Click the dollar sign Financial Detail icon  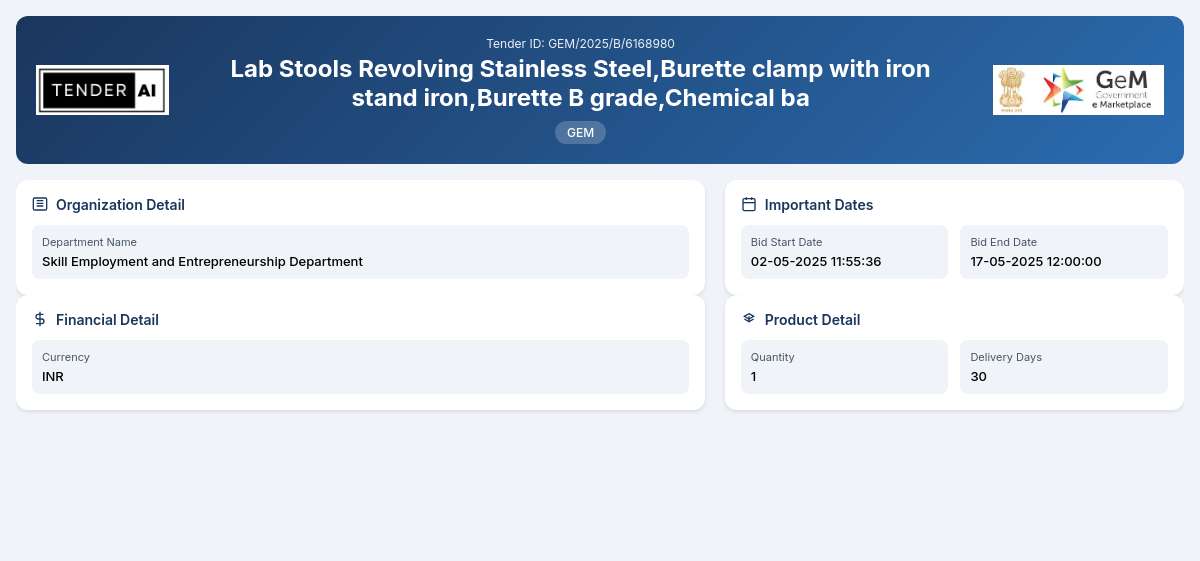click(x=40, y=319)
